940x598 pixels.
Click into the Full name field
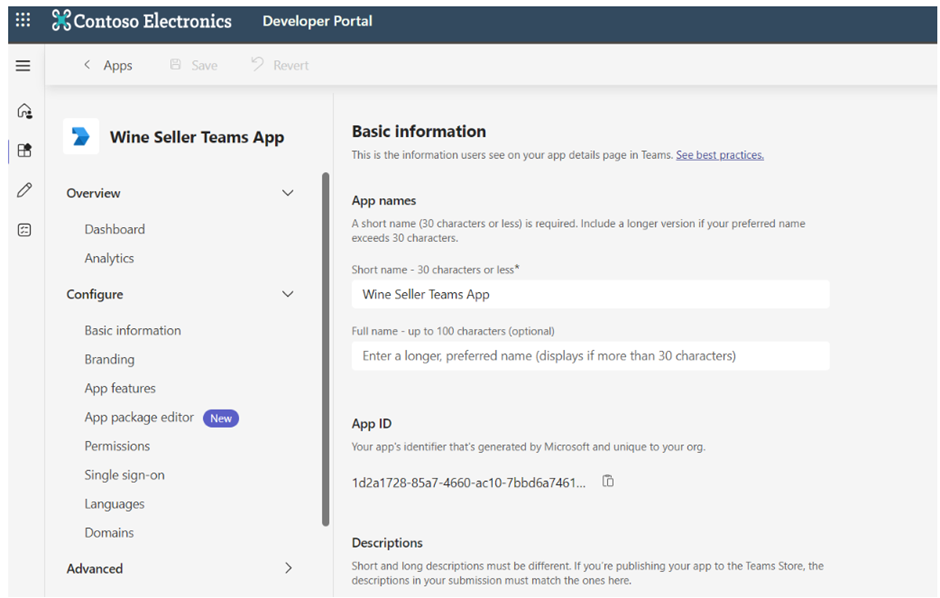590,356
